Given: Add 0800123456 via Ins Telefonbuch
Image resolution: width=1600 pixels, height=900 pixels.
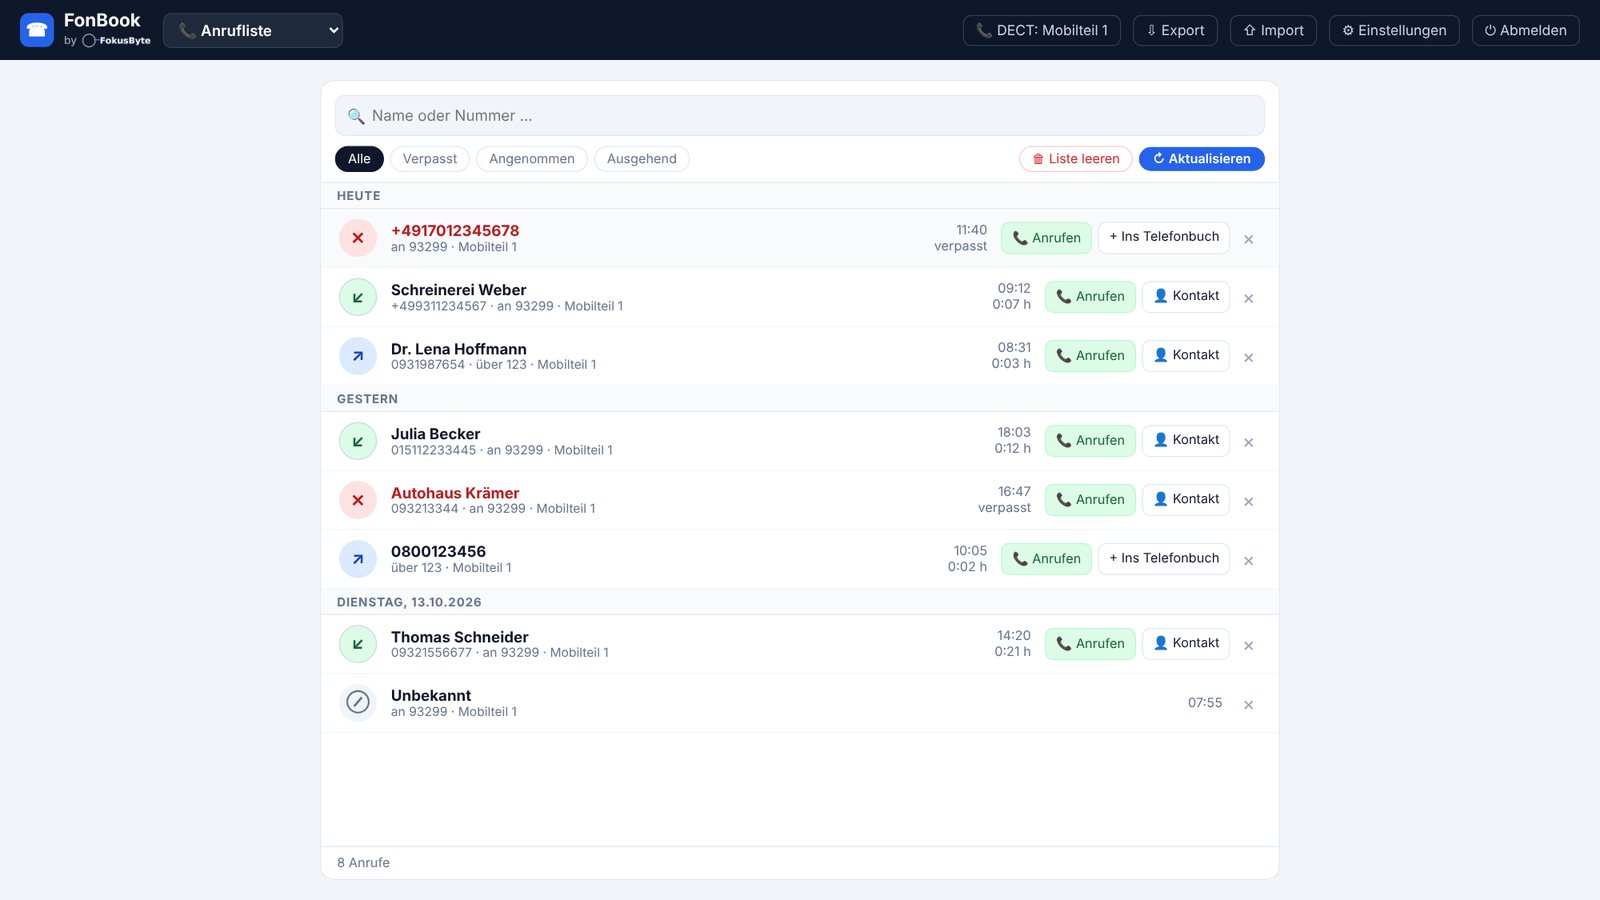Looking at the screenshot, I should pos(1164,558).
